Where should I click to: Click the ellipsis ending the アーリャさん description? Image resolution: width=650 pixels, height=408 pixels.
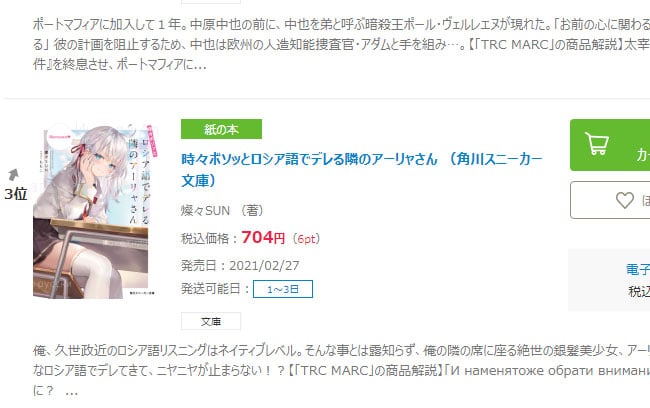(72, 391)
